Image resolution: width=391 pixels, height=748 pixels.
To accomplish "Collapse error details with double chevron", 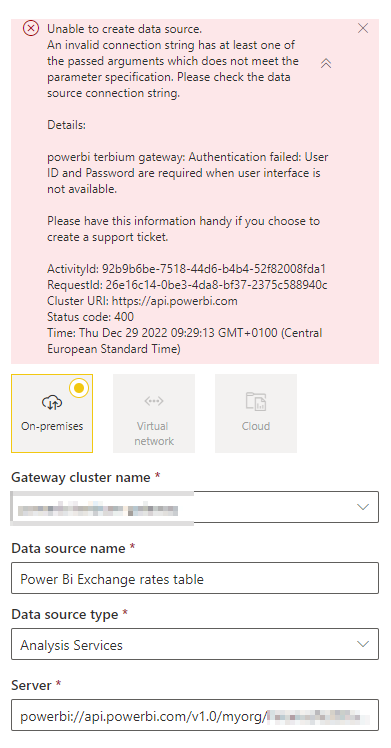I will click(326, 63).
